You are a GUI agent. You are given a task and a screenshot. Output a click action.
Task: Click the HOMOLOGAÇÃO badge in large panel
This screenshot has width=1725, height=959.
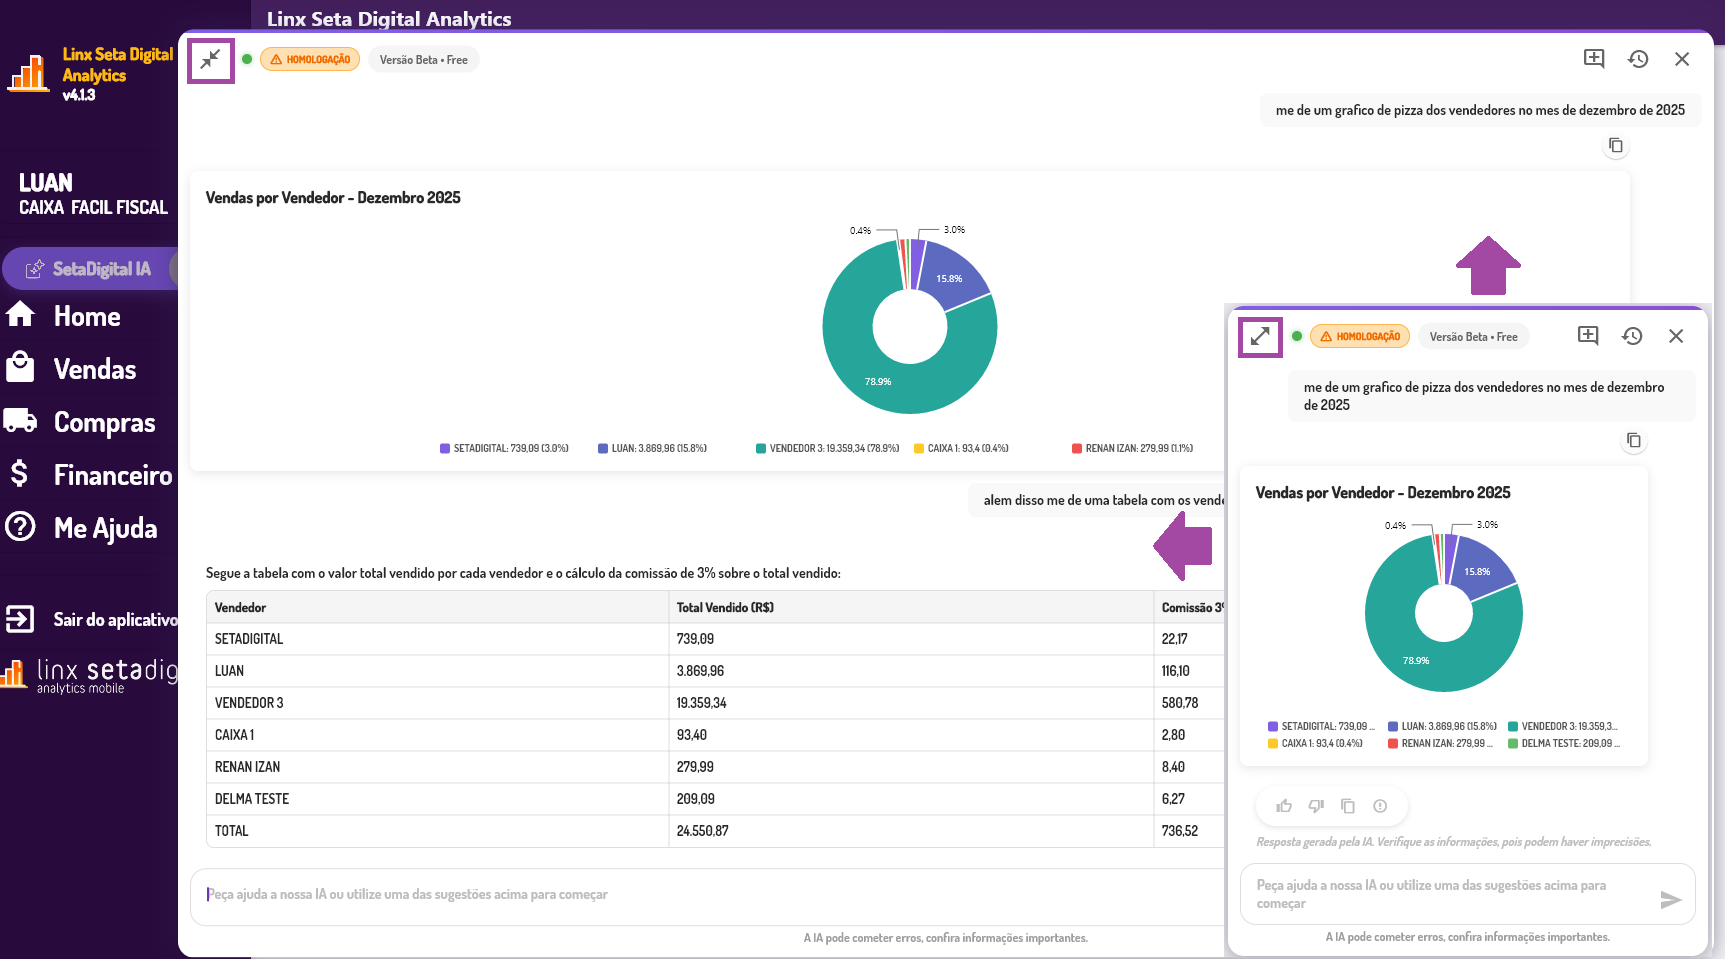tap(310, 60)
